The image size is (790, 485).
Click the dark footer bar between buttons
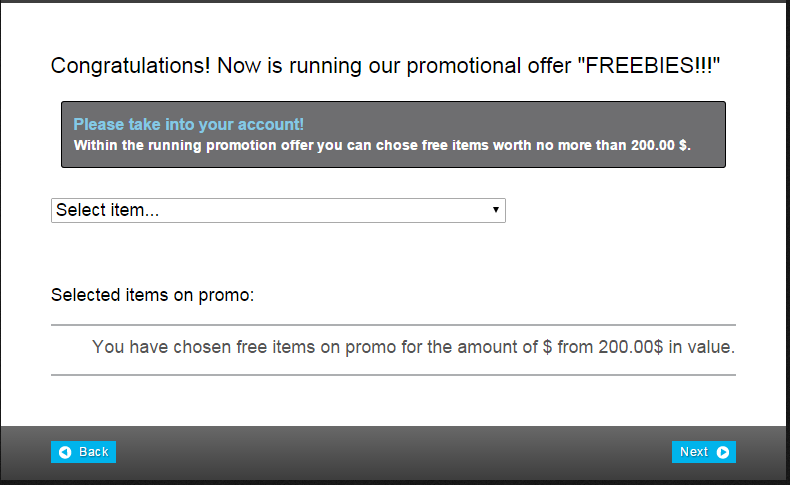pyautogui.click(x=393, y=452)
